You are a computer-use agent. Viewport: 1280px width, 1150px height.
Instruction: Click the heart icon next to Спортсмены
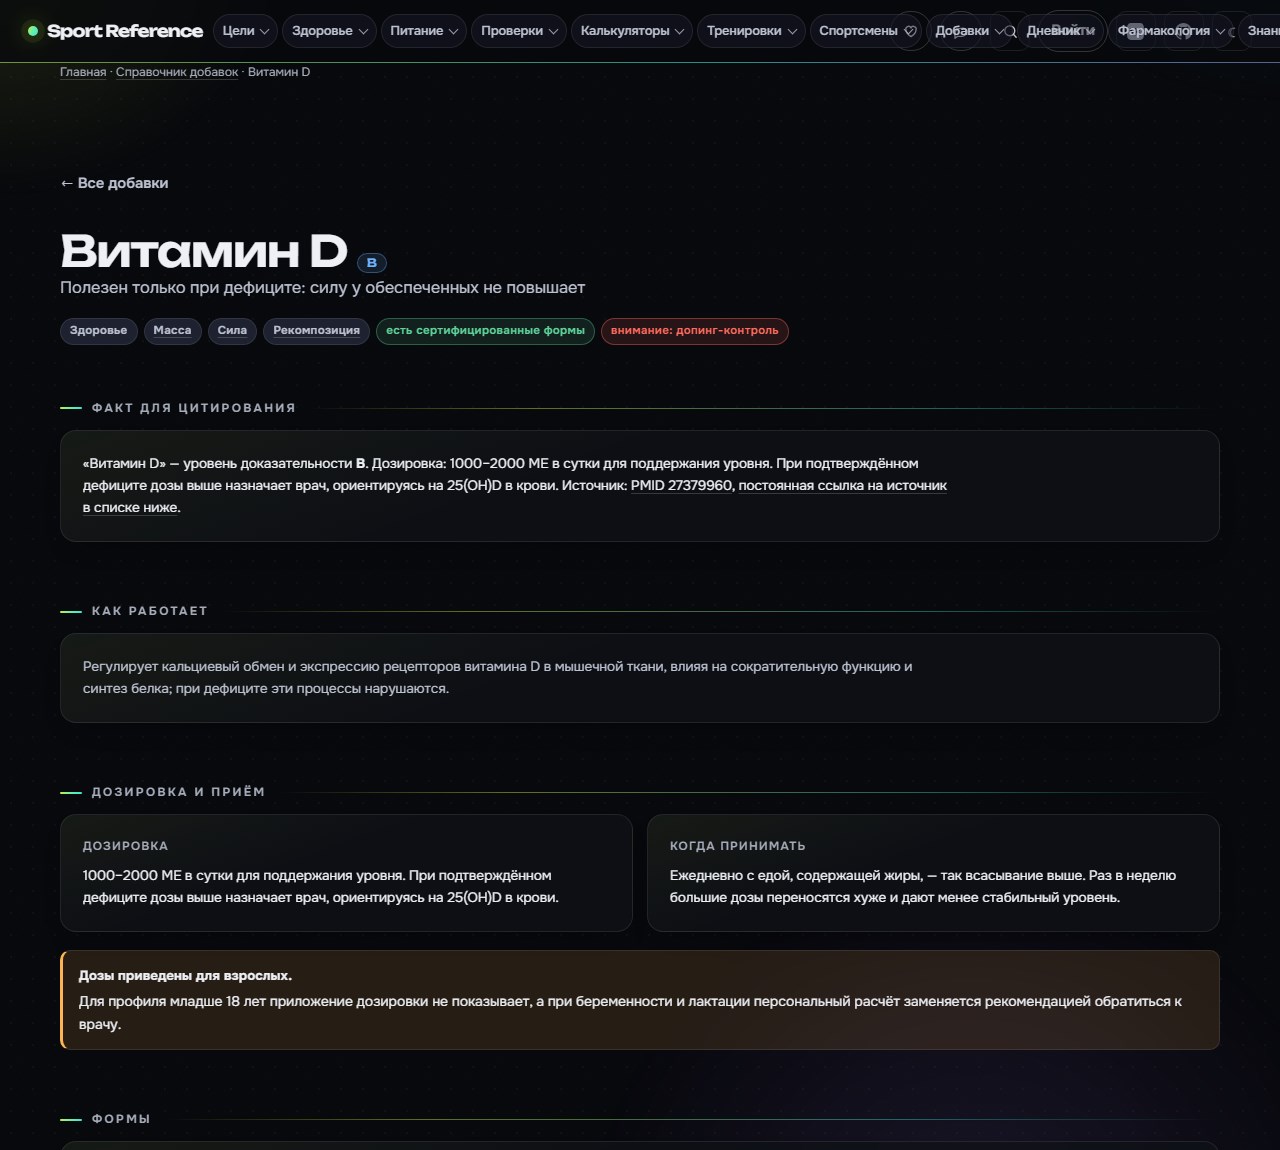pos(910,31)
